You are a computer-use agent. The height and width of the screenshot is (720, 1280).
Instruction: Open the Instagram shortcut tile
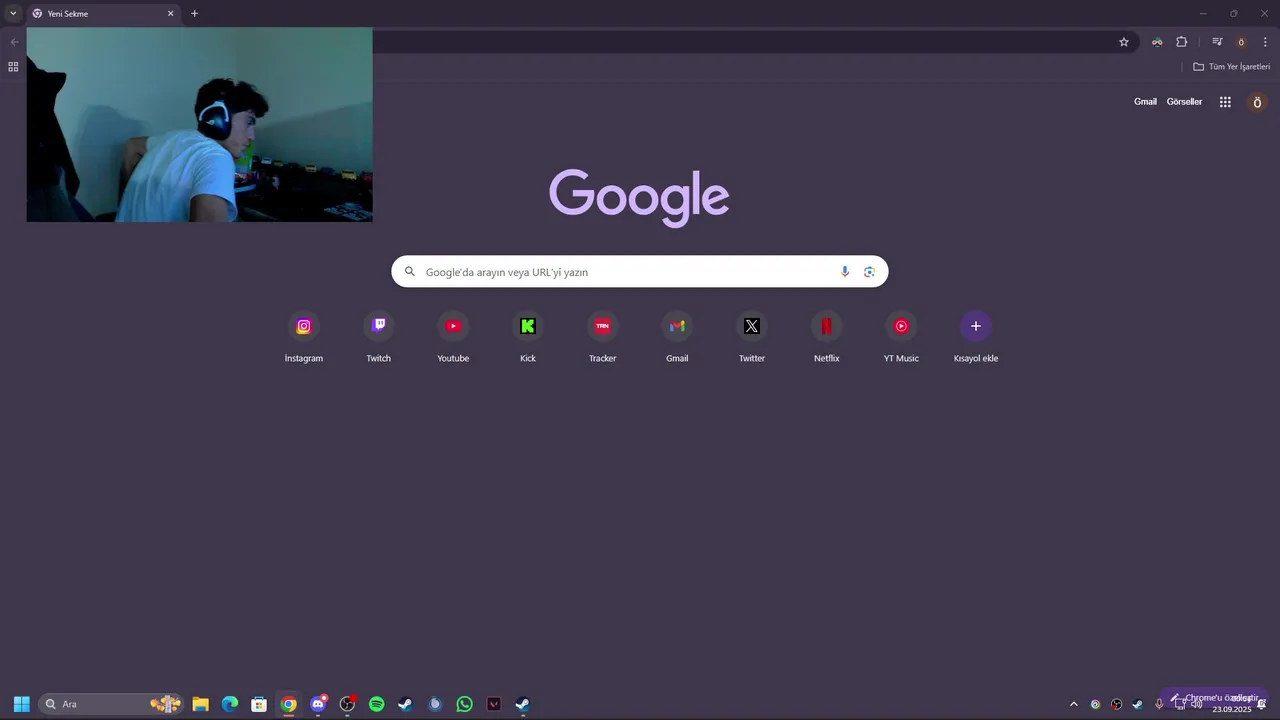tap(304, 337)
